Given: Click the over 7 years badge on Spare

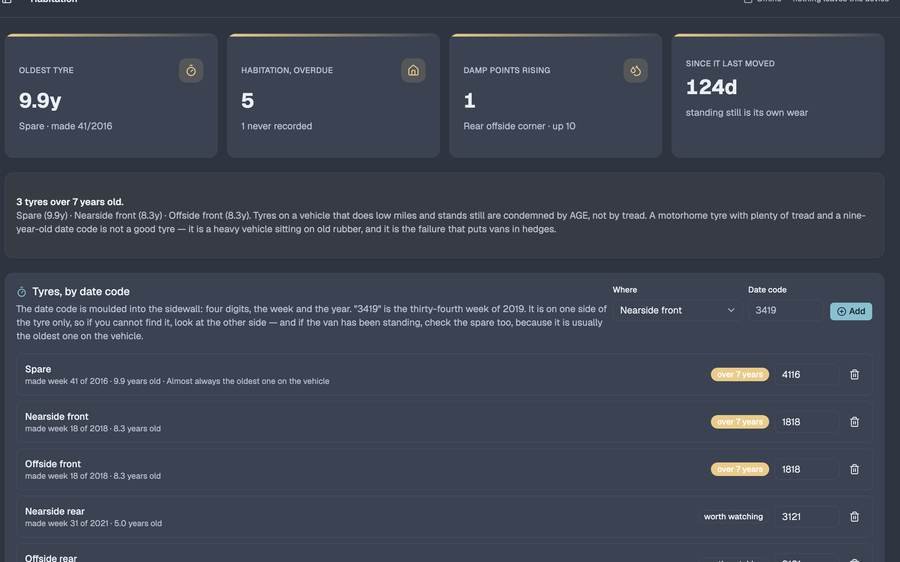Looking at the screenshot, I should 740,374.
